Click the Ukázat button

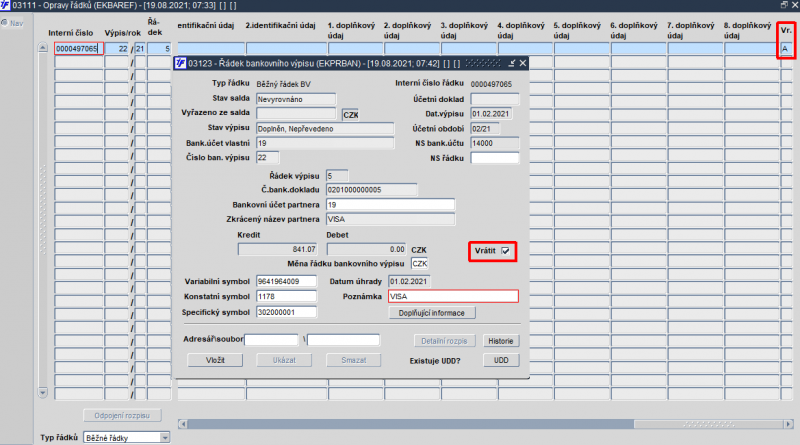pos(284,360)
